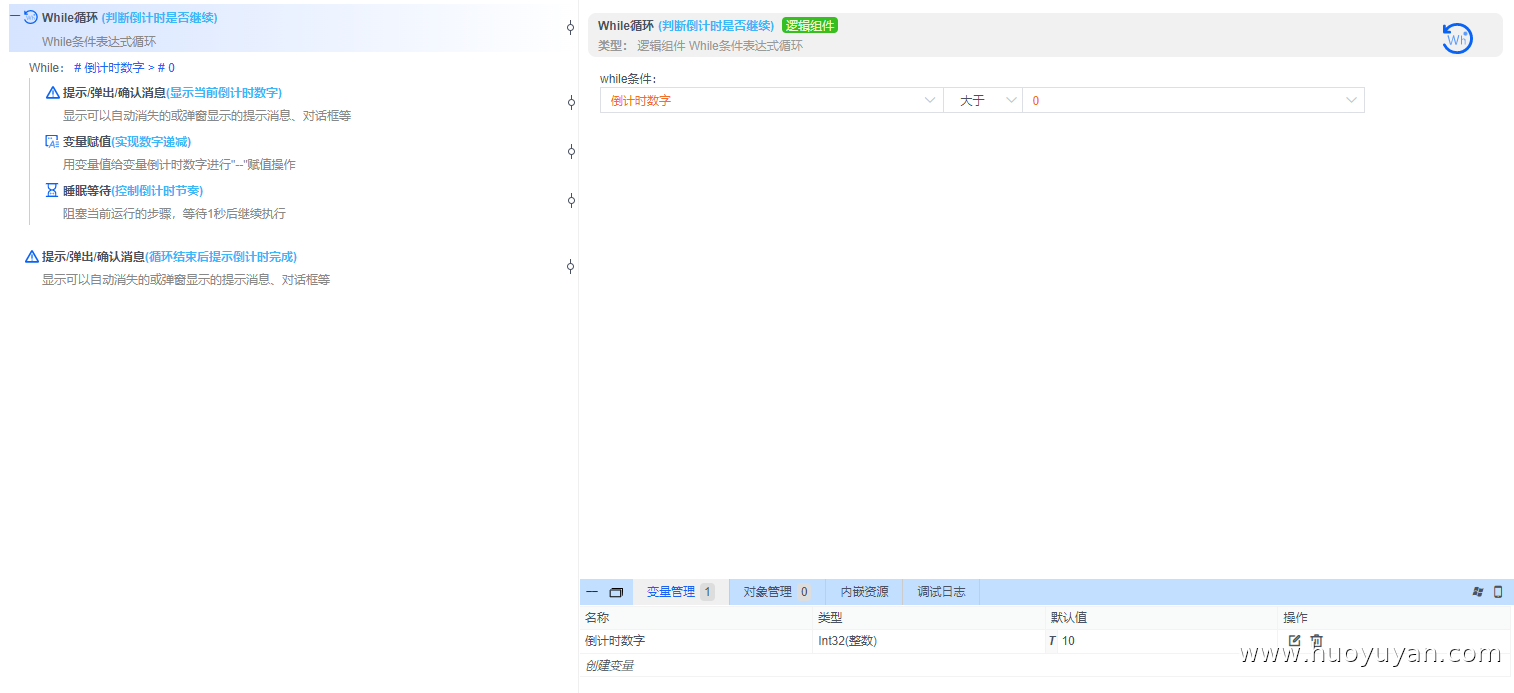
Task: Select 提示/弹出/确认消息(显示当前倒计时数字) step
Action: (x=172, y=93)
